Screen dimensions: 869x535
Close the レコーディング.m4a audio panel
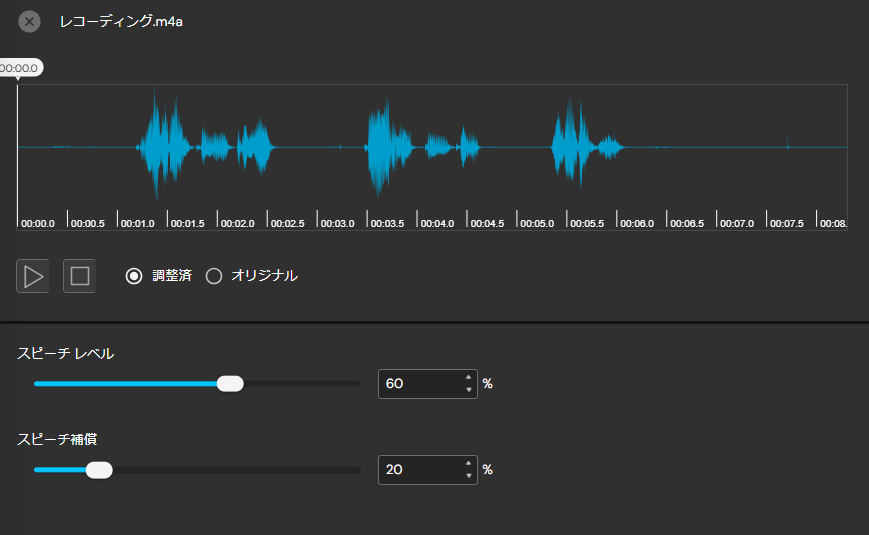click(29, 22)
